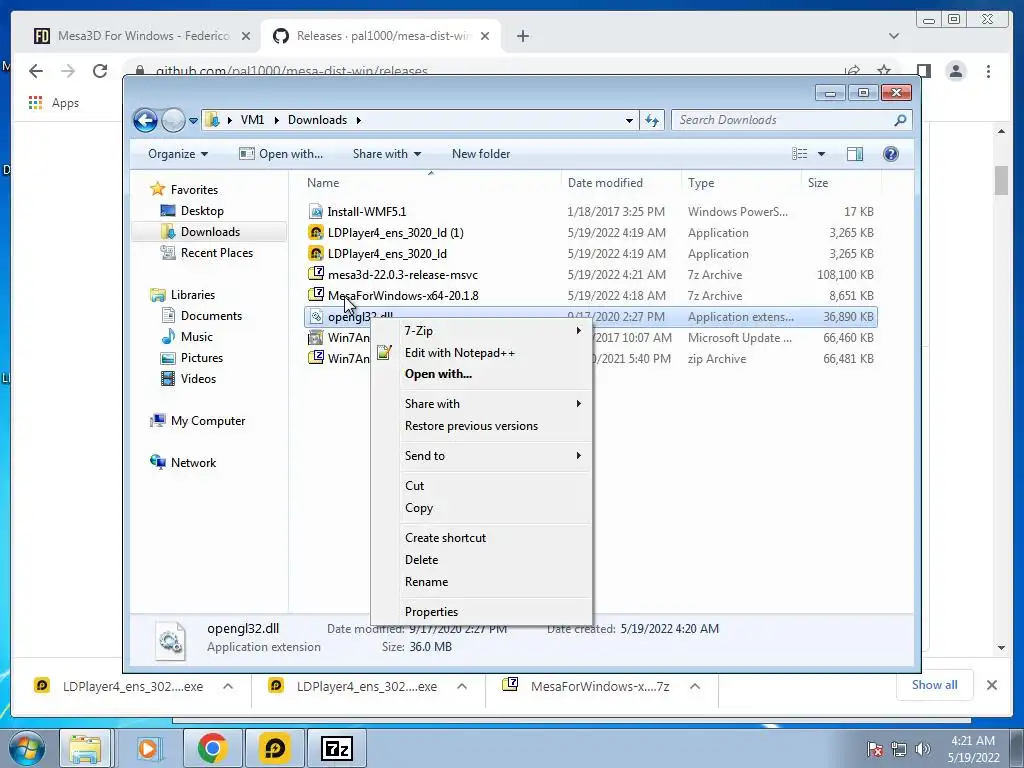Select the LDPlayer4_ens_3020_ld (1) application icon
This screenshot has height=768, width=1024.
316,232
